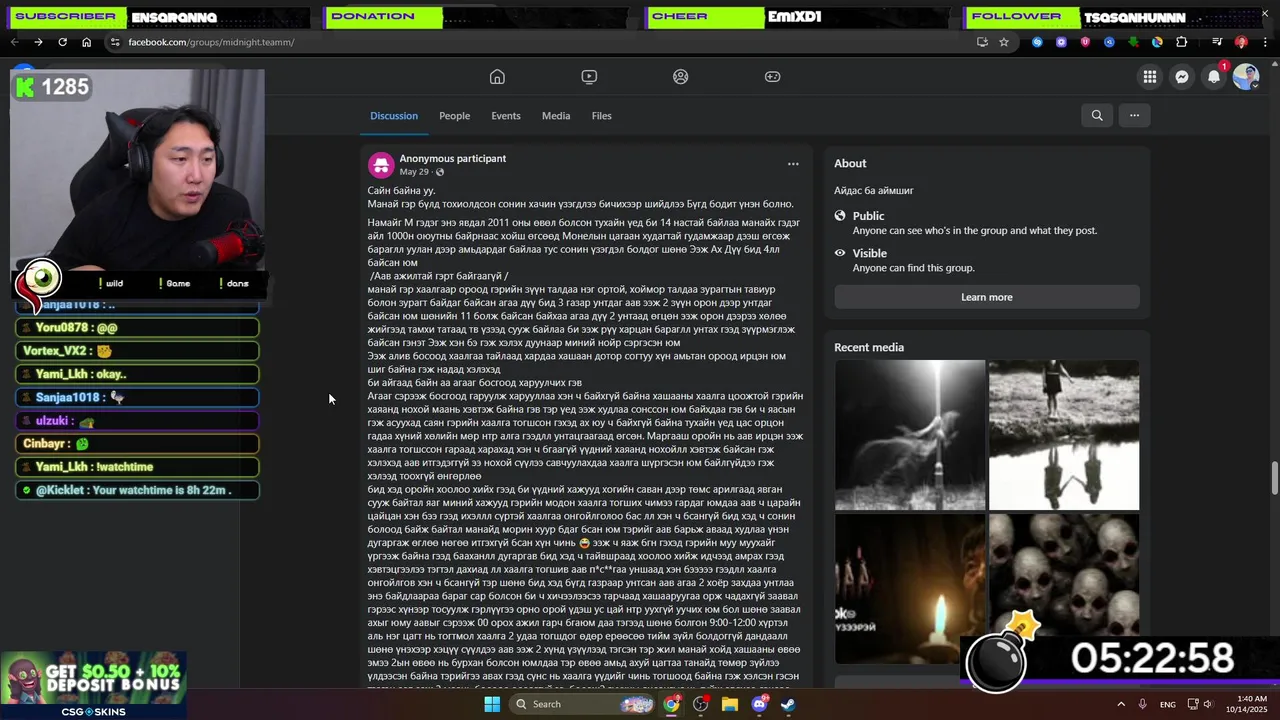Viewport: 1280px width, 720px height.
Task: Open Recent media skulls thumbnail
Action: [1064, 589]
